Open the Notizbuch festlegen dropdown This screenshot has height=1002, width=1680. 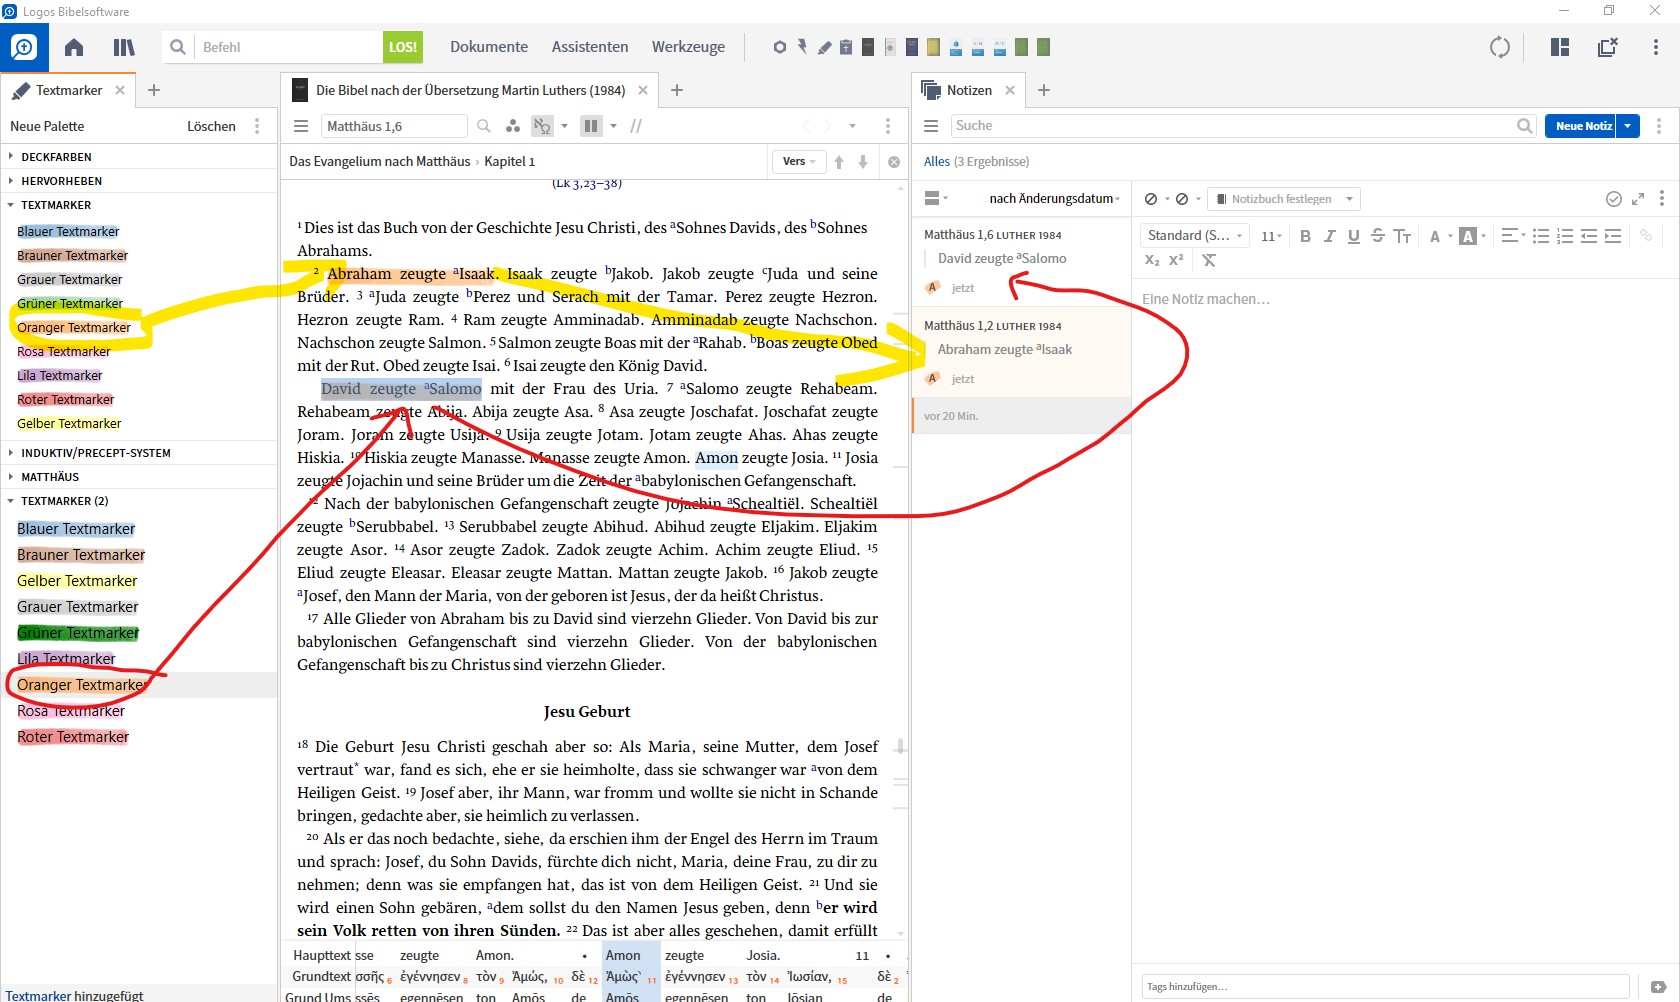coord(1284,199)
